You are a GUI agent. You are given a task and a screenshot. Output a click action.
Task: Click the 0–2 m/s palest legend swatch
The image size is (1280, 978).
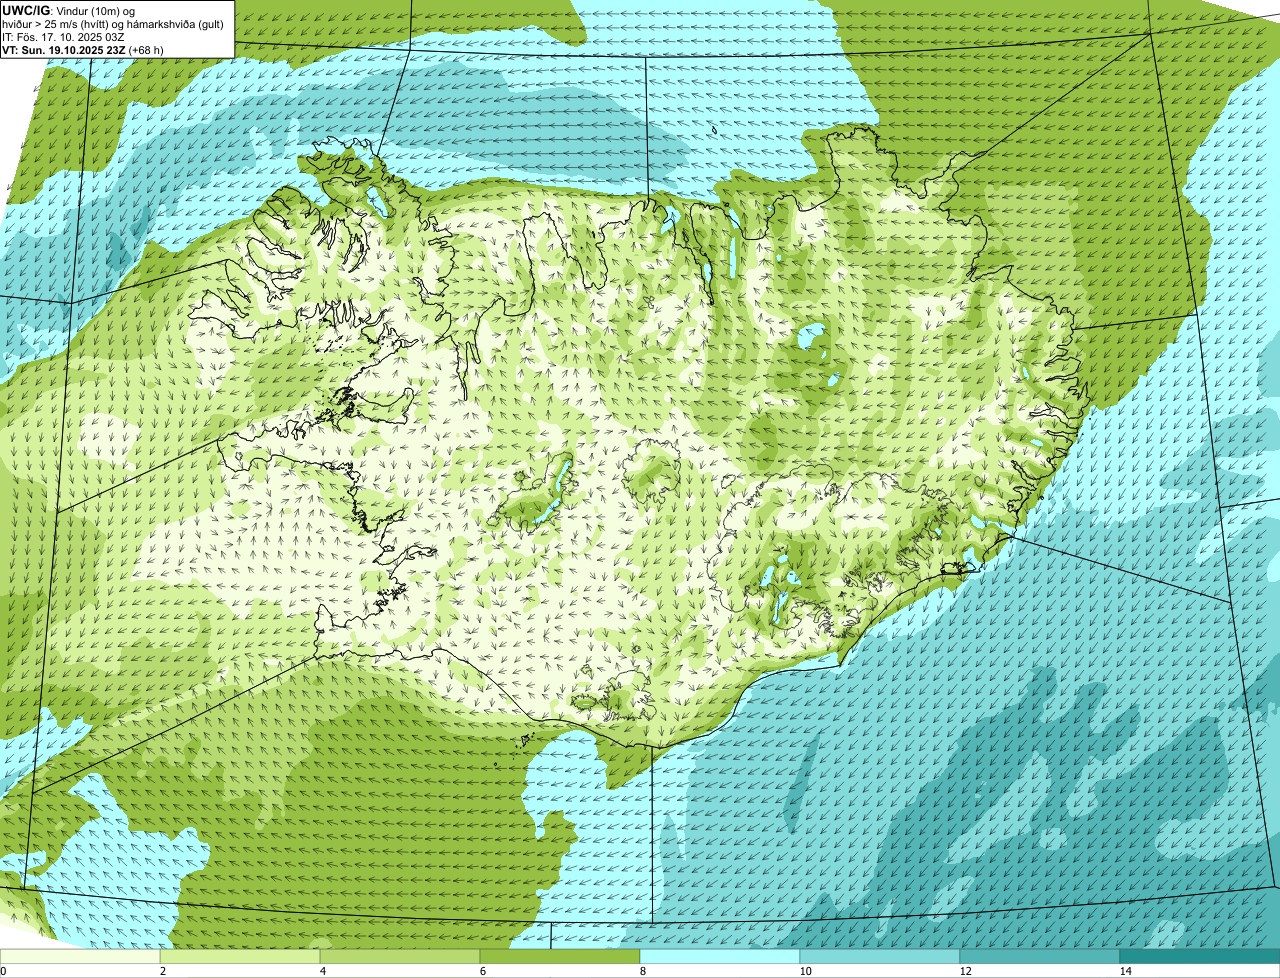[80, 956]
